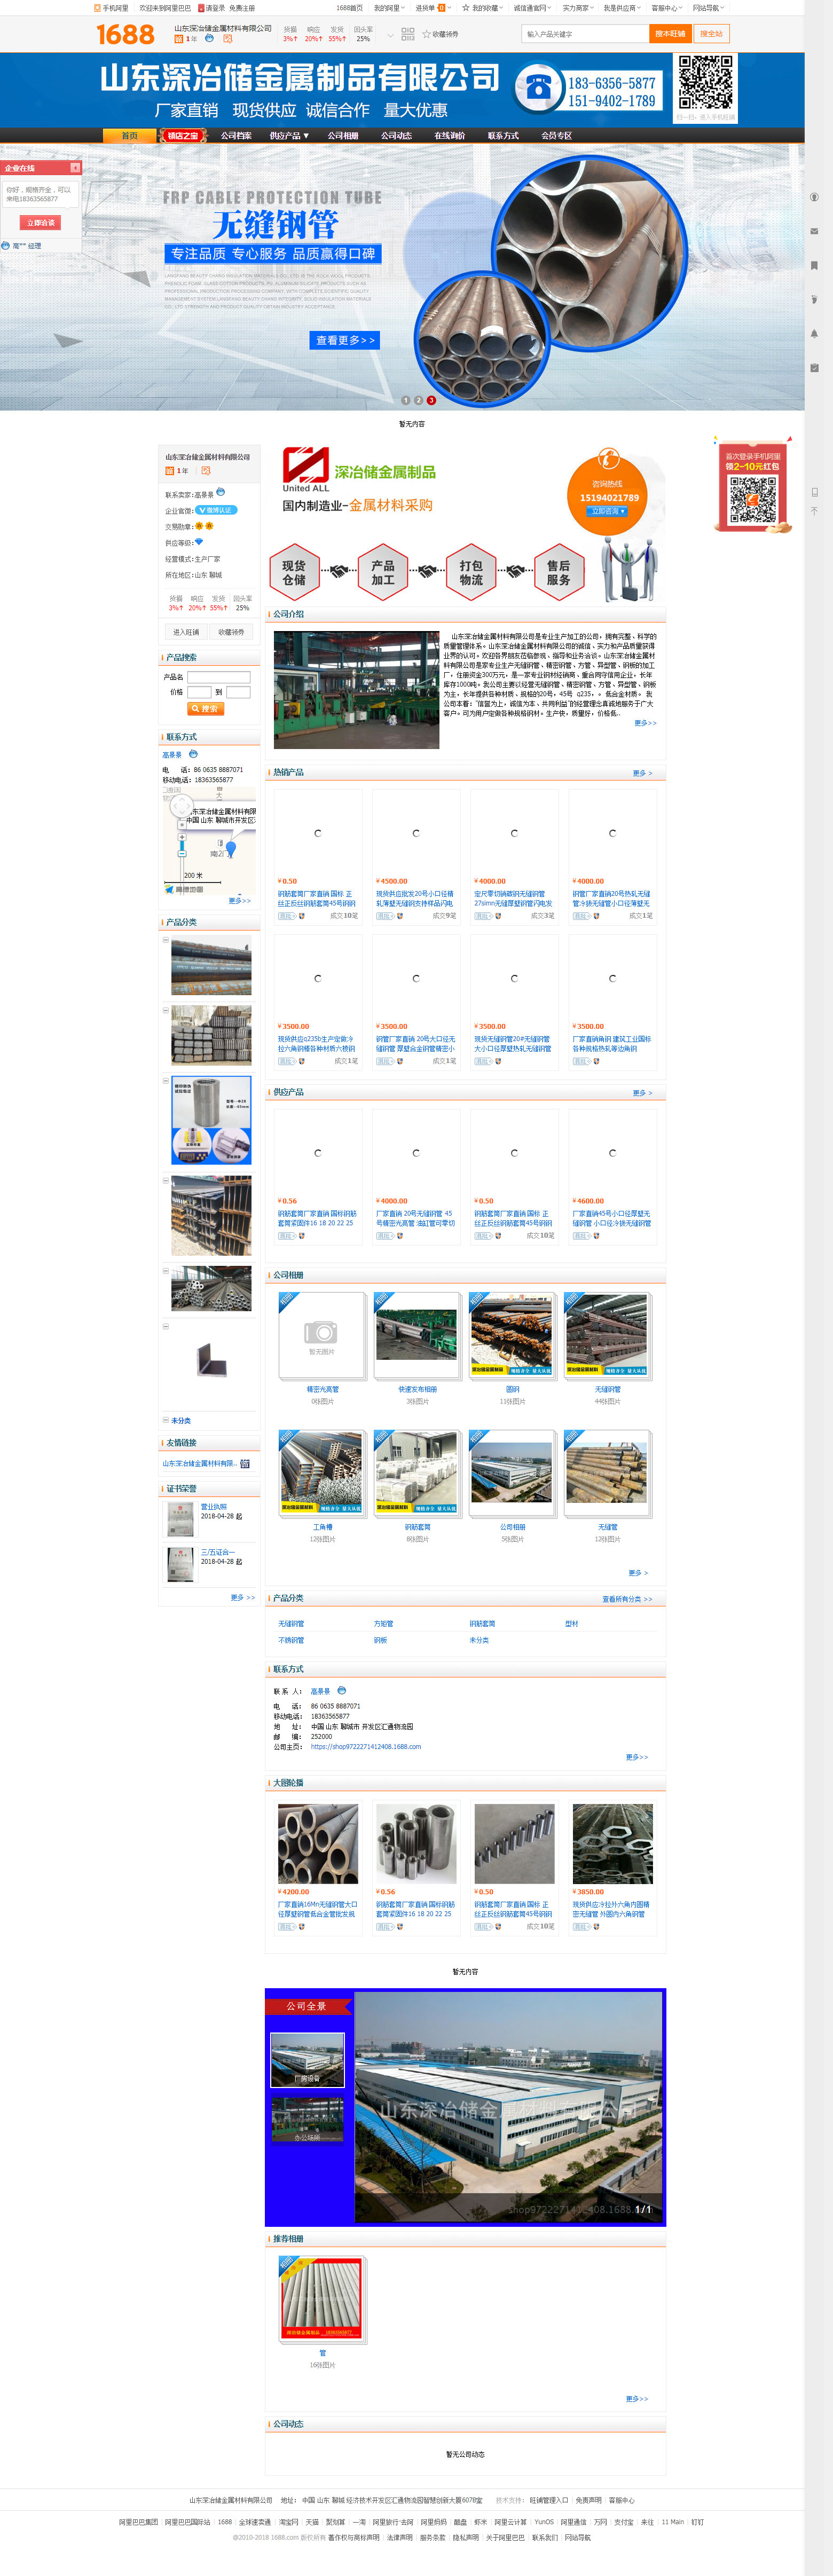Click the 产品名 input field

point(219,677)
